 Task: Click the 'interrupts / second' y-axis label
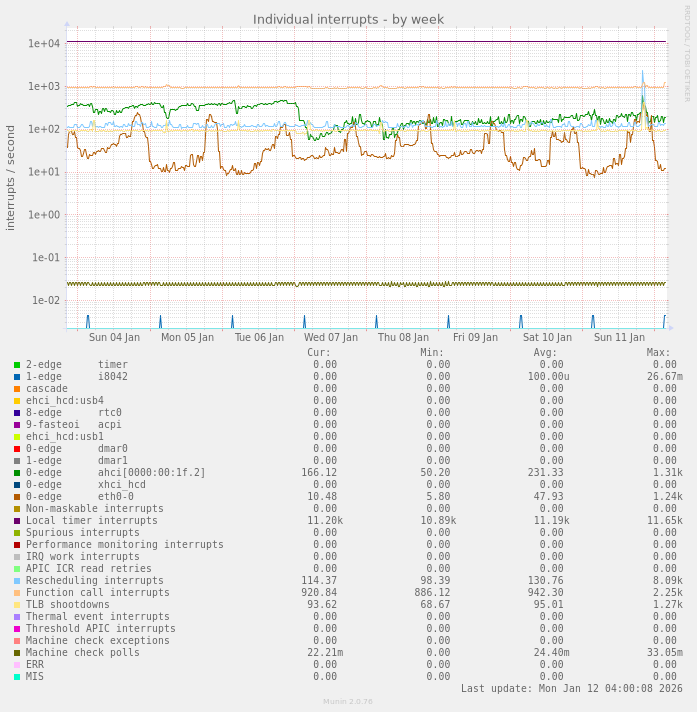[x=11, y=178]
